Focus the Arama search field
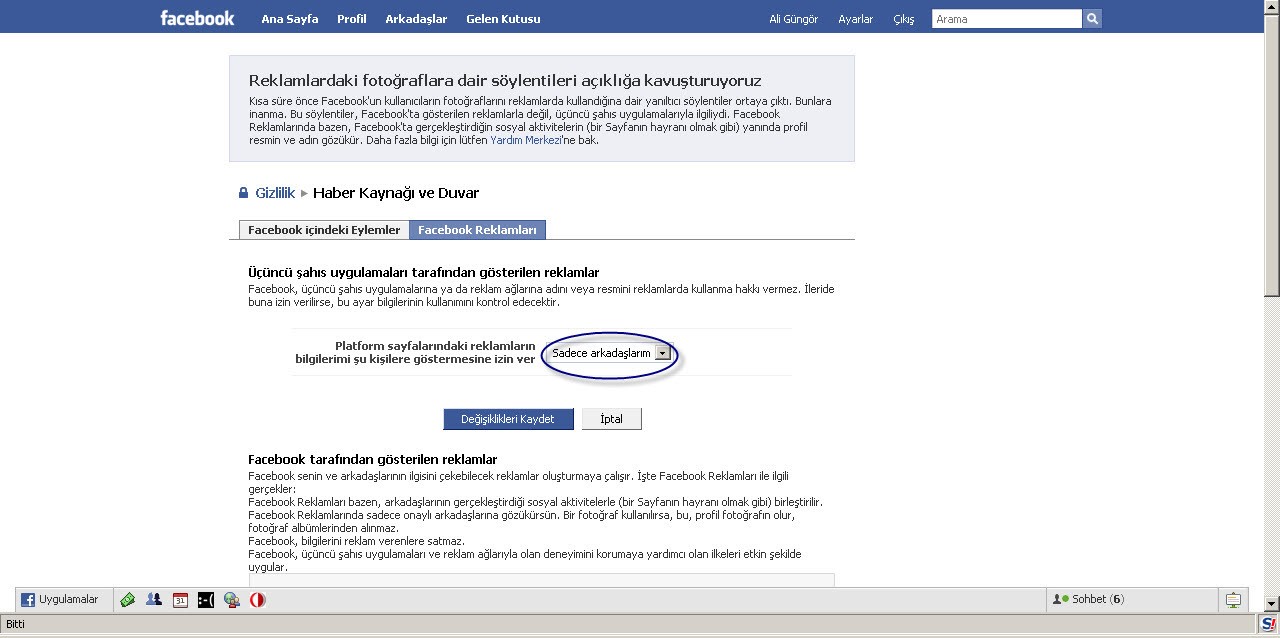Image resolution: width=1280 pixels, height=638 pixels. pyautogui.click(x=1007, y=18)
